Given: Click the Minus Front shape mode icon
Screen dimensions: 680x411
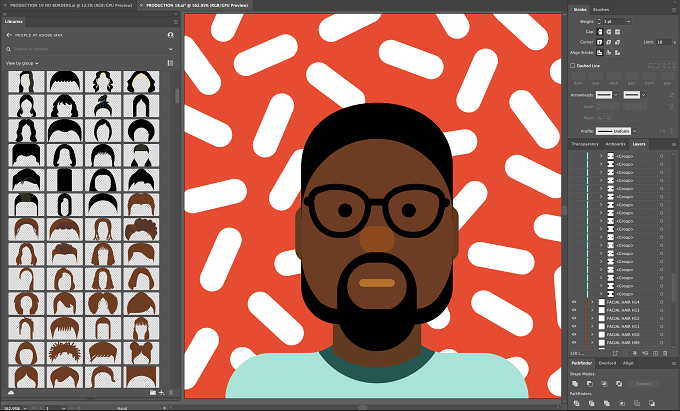Looking at the screenshot, I should coord(590,384).
